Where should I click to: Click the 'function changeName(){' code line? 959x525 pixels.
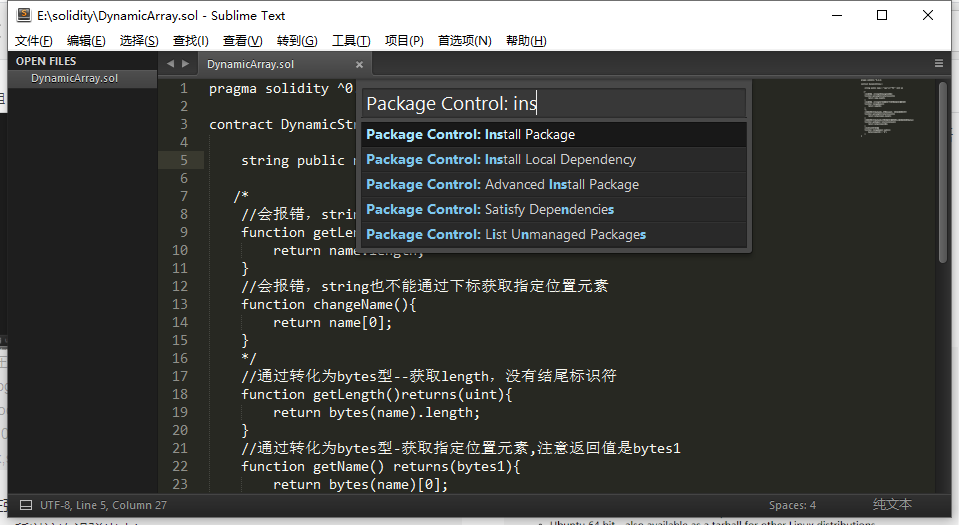click(328, 305)
